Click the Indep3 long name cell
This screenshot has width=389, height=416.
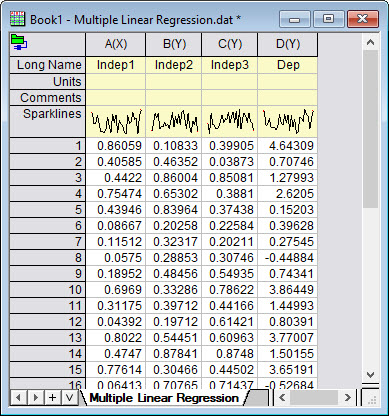click(x=230, y=65)
